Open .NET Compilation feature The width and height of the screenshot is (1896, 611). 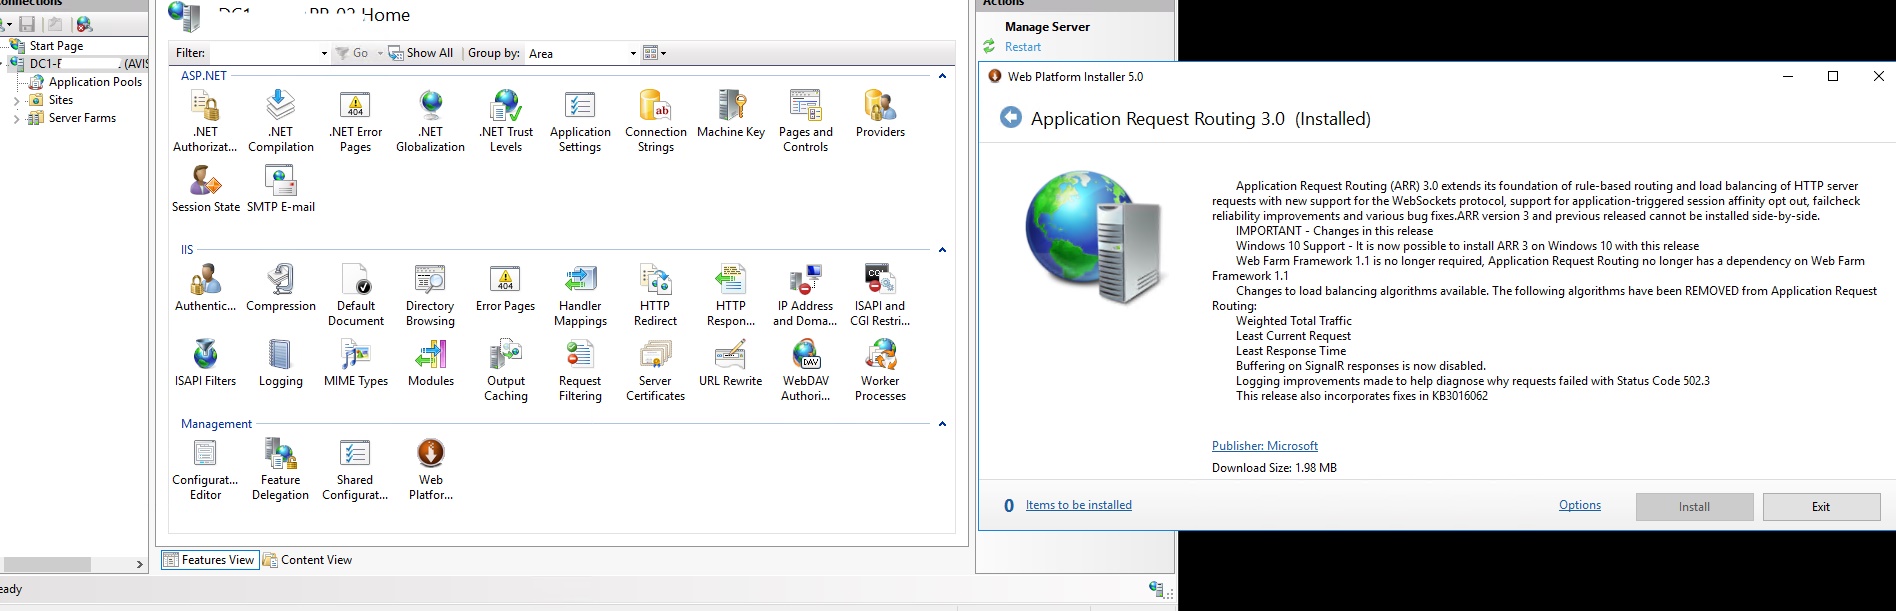pos(281,120)
